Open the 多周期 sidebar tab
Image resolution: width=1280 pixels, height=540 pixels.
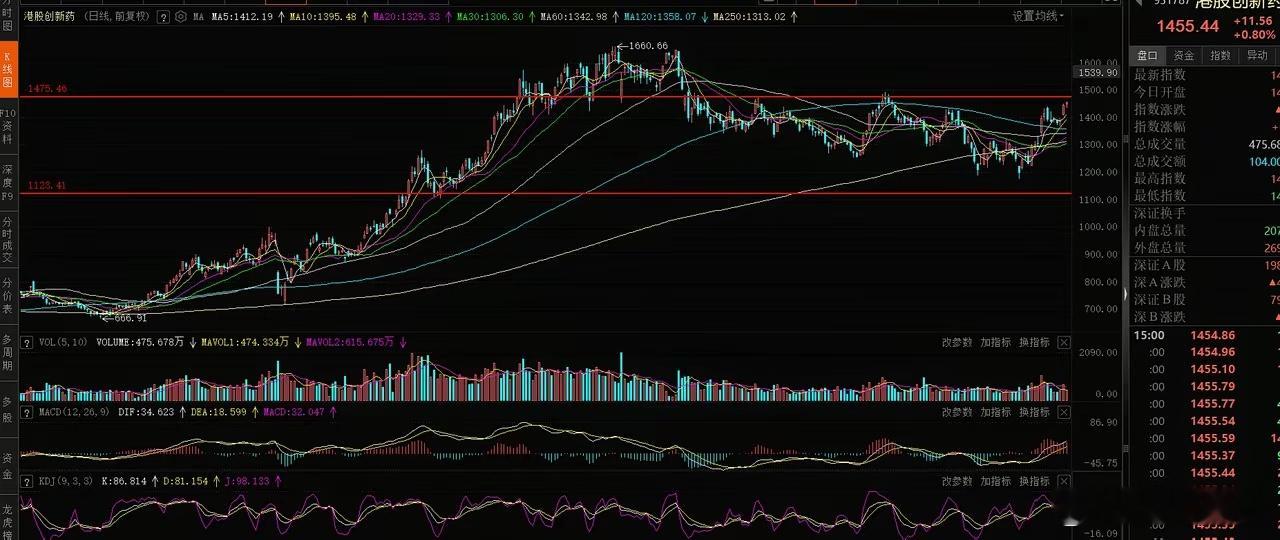coord(9,353)
